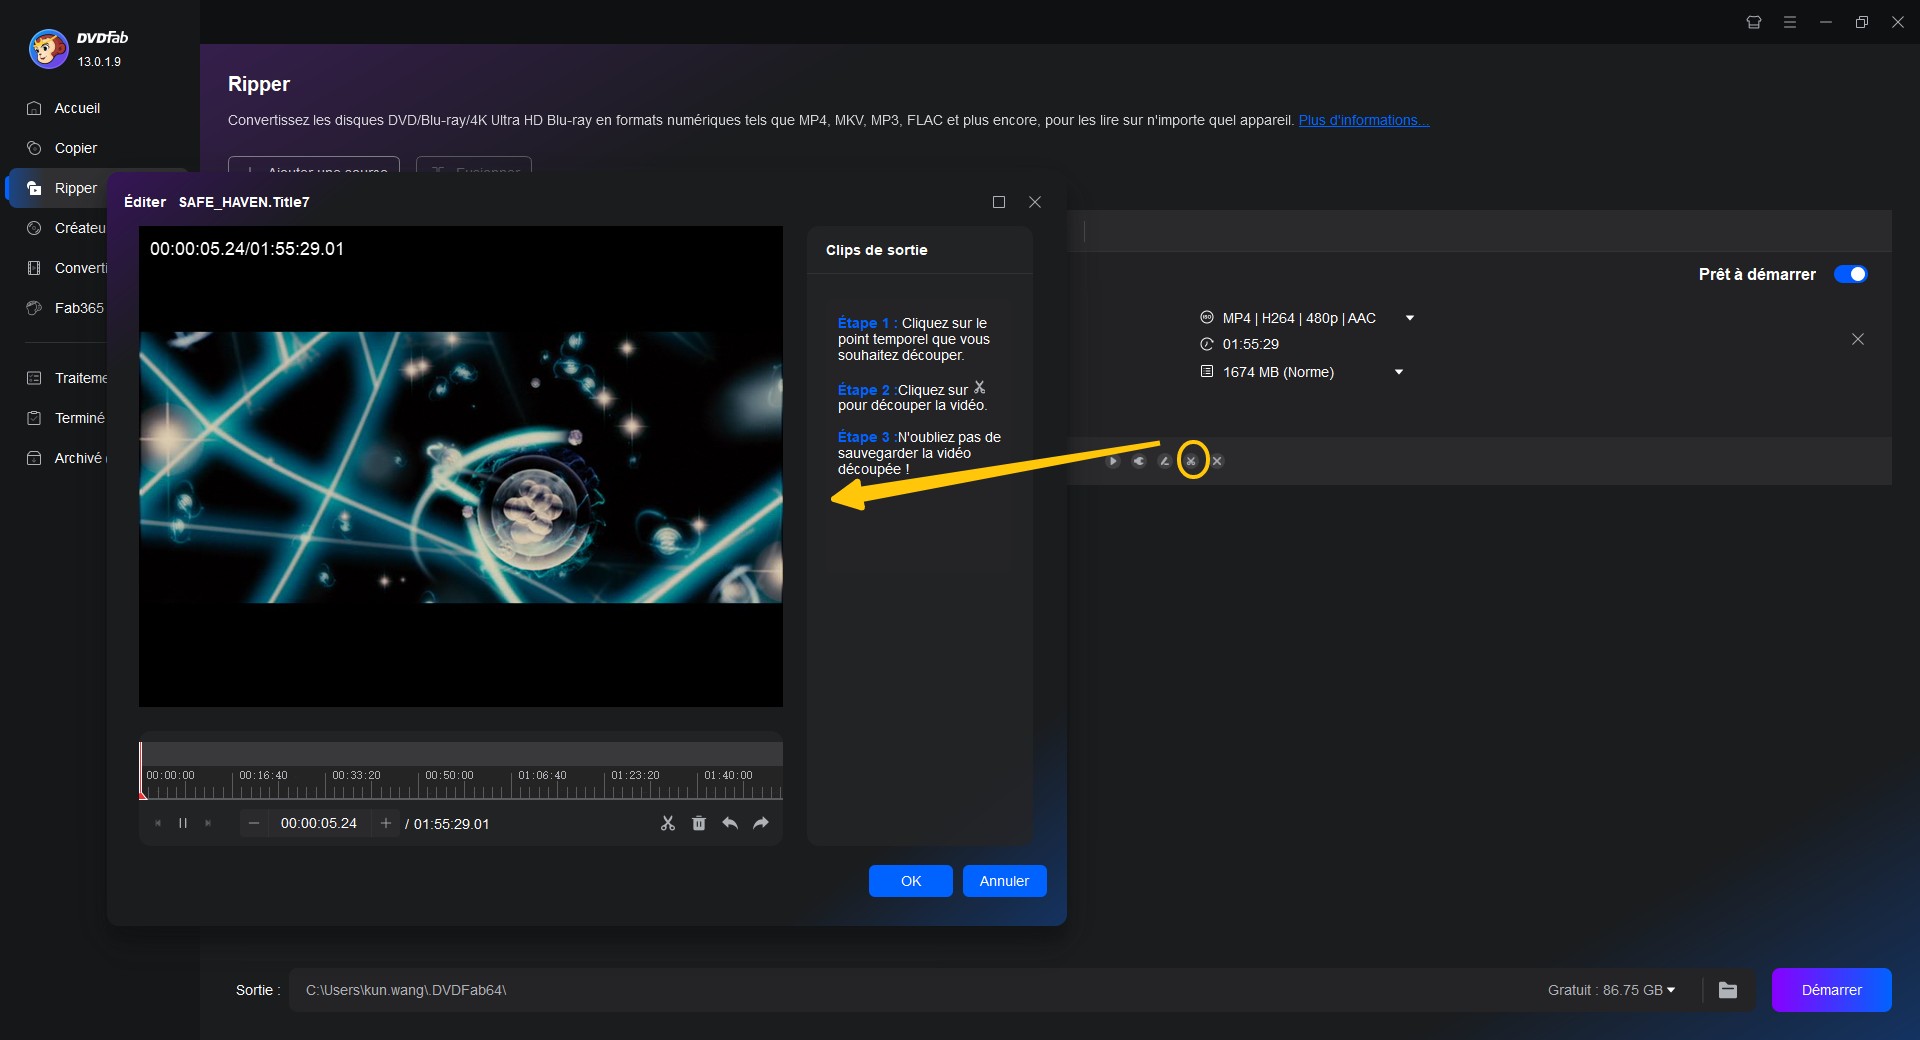Click the trim scissors icon in task row
This screenshot has width=1920, height=1040.
1191,461
